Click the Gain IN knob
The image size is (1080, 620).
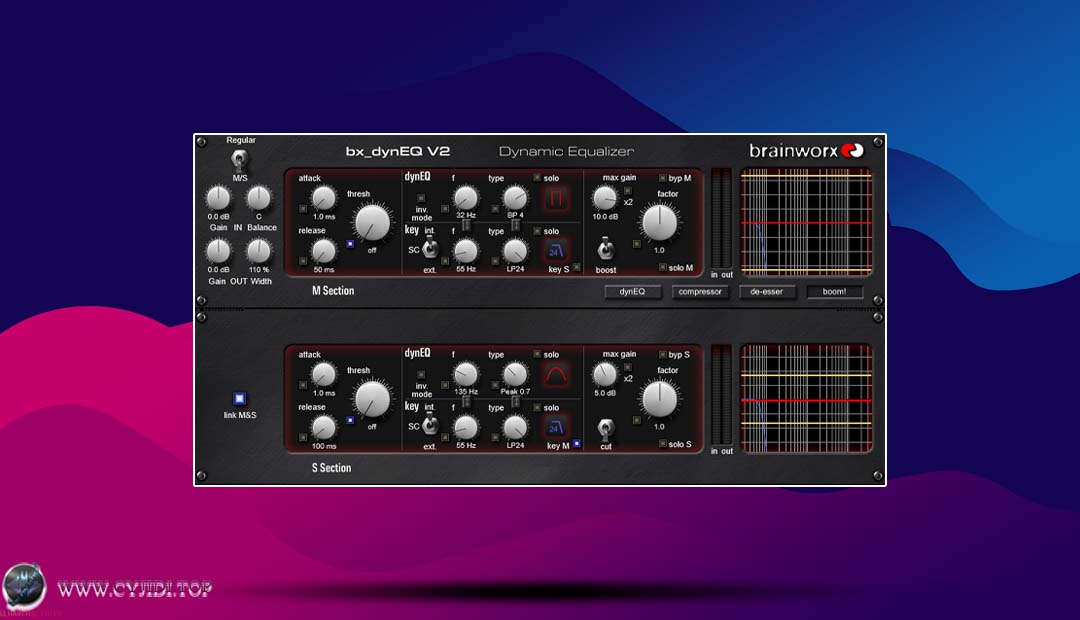tap(218, 198)
